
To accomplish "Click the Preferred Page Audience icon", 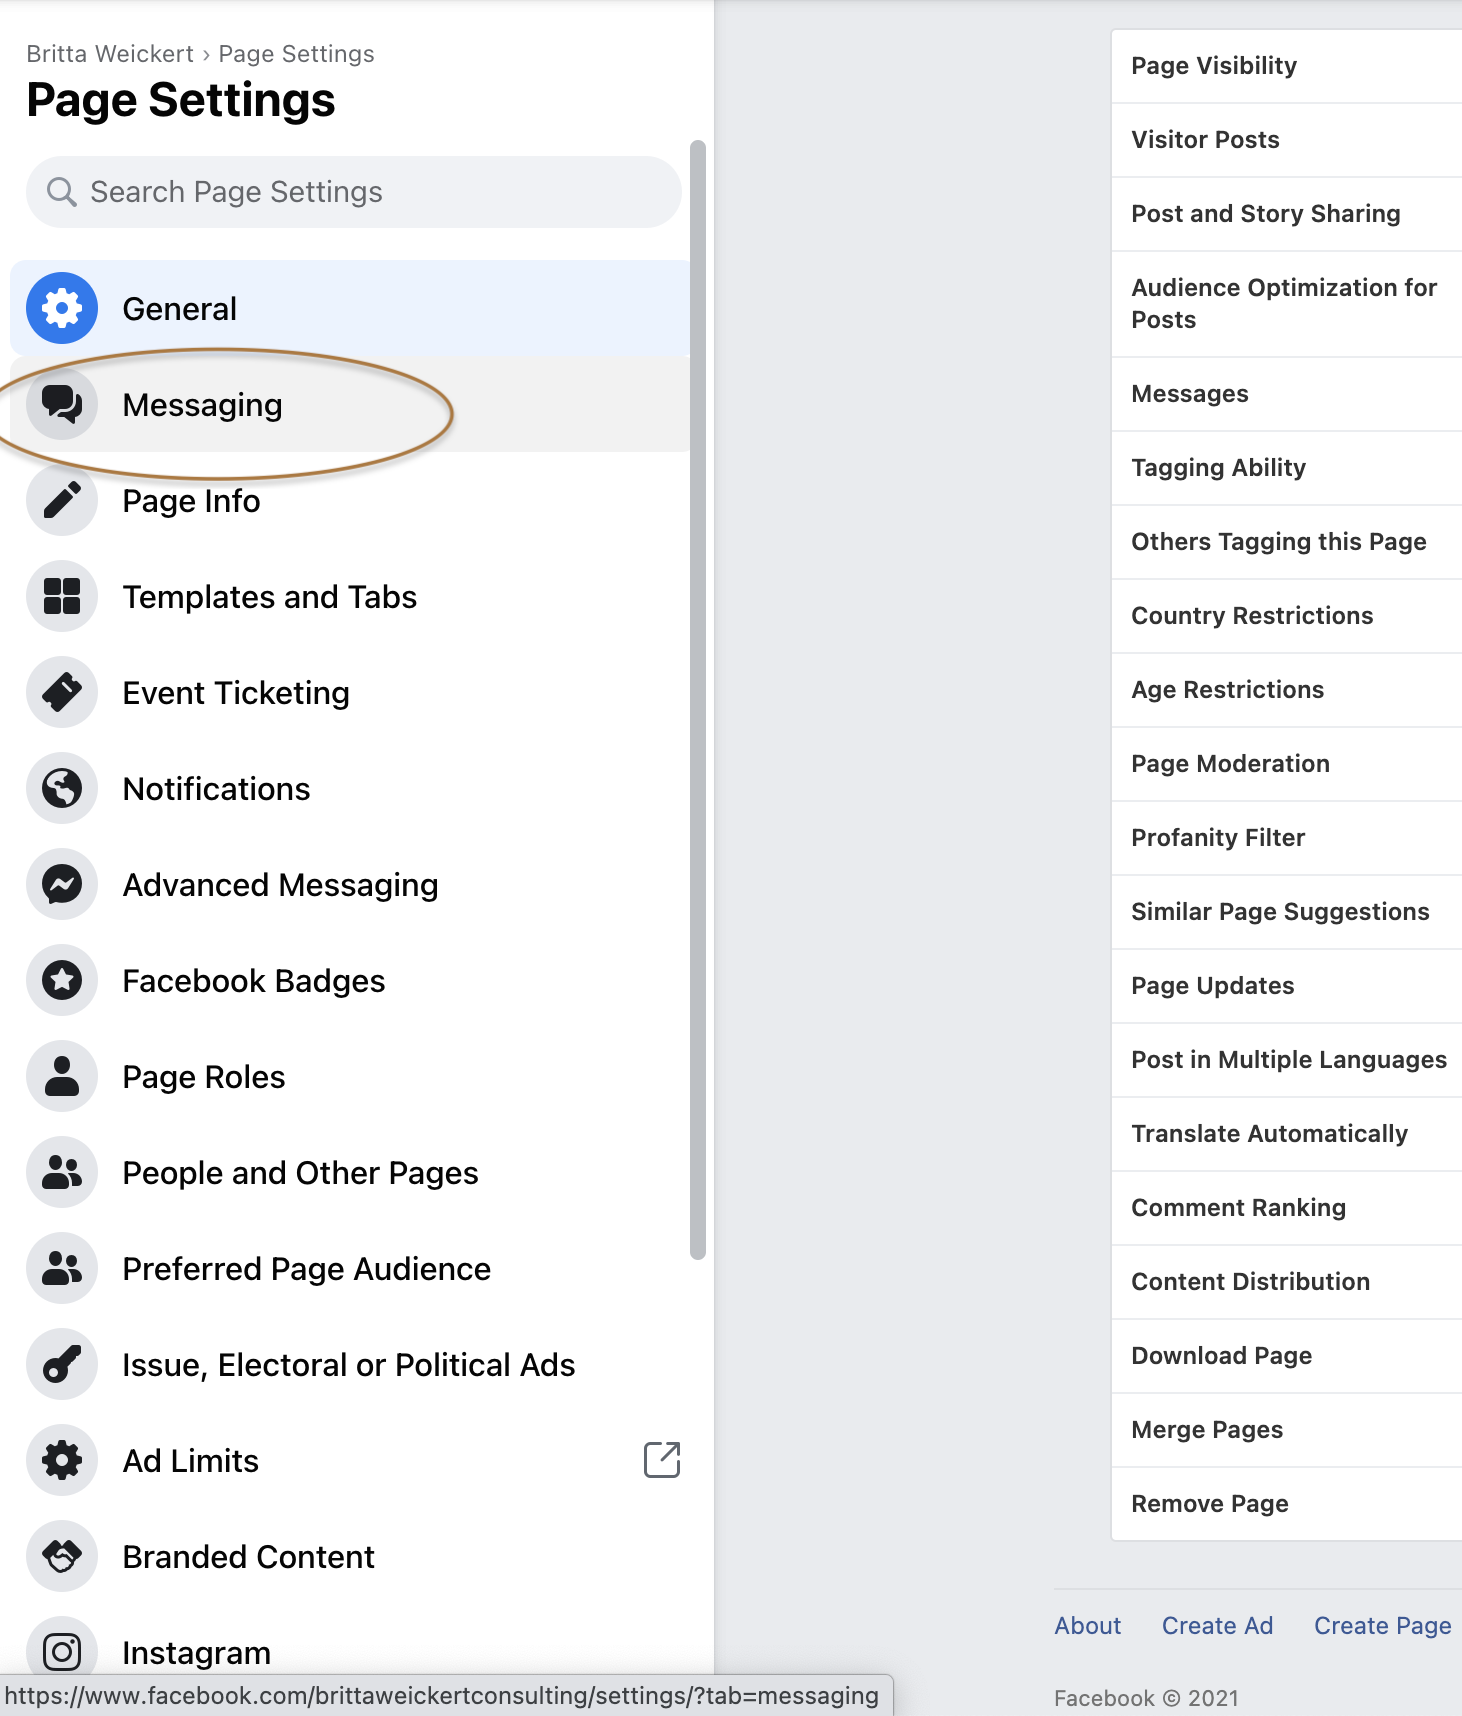I will [62, 1268].
